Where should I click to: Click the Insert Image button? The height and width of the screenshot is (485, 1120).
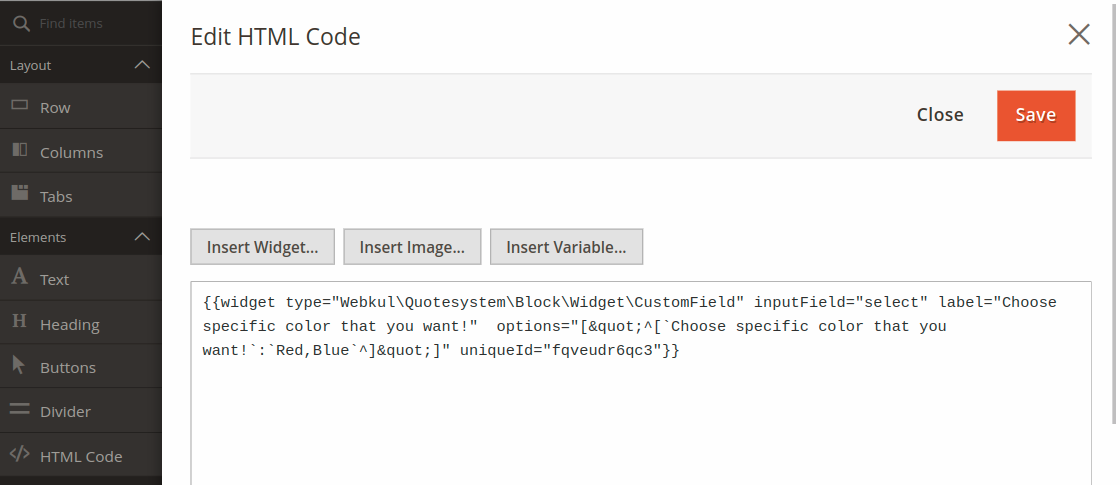click(412, 247)
